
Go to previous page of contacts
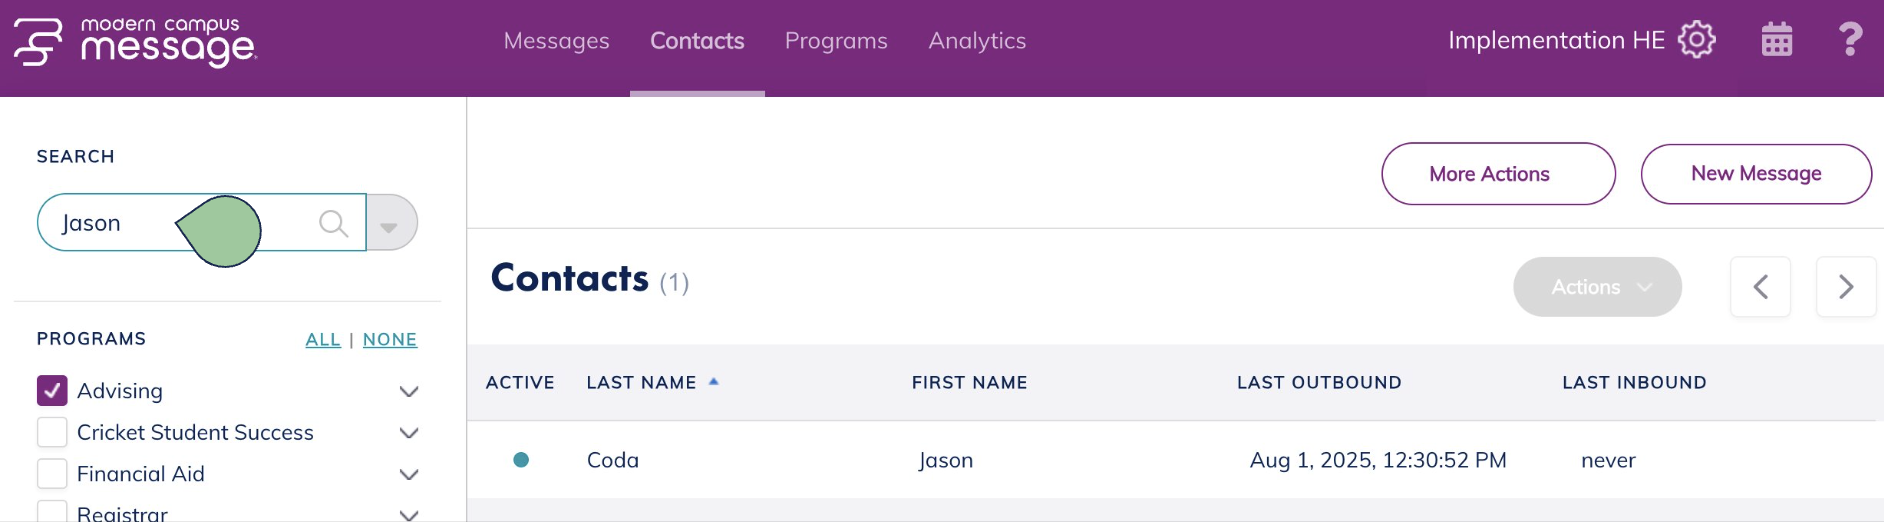tap(1760, 287)
